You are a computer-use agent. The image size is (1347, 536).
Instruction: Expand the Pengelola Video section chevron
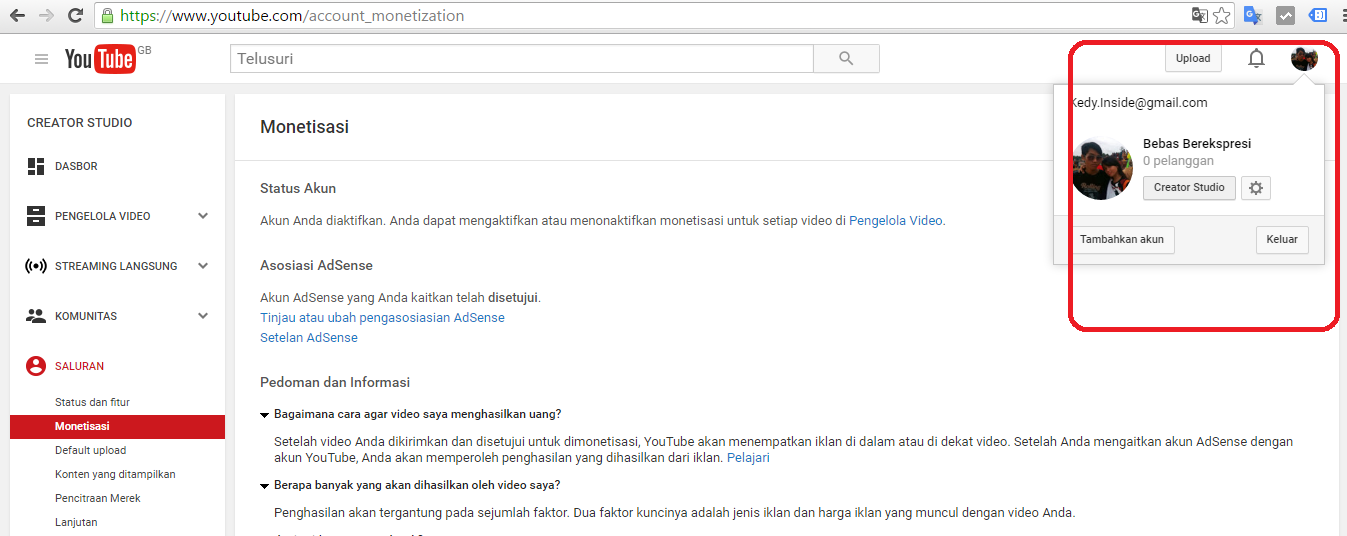coord(203,216)
